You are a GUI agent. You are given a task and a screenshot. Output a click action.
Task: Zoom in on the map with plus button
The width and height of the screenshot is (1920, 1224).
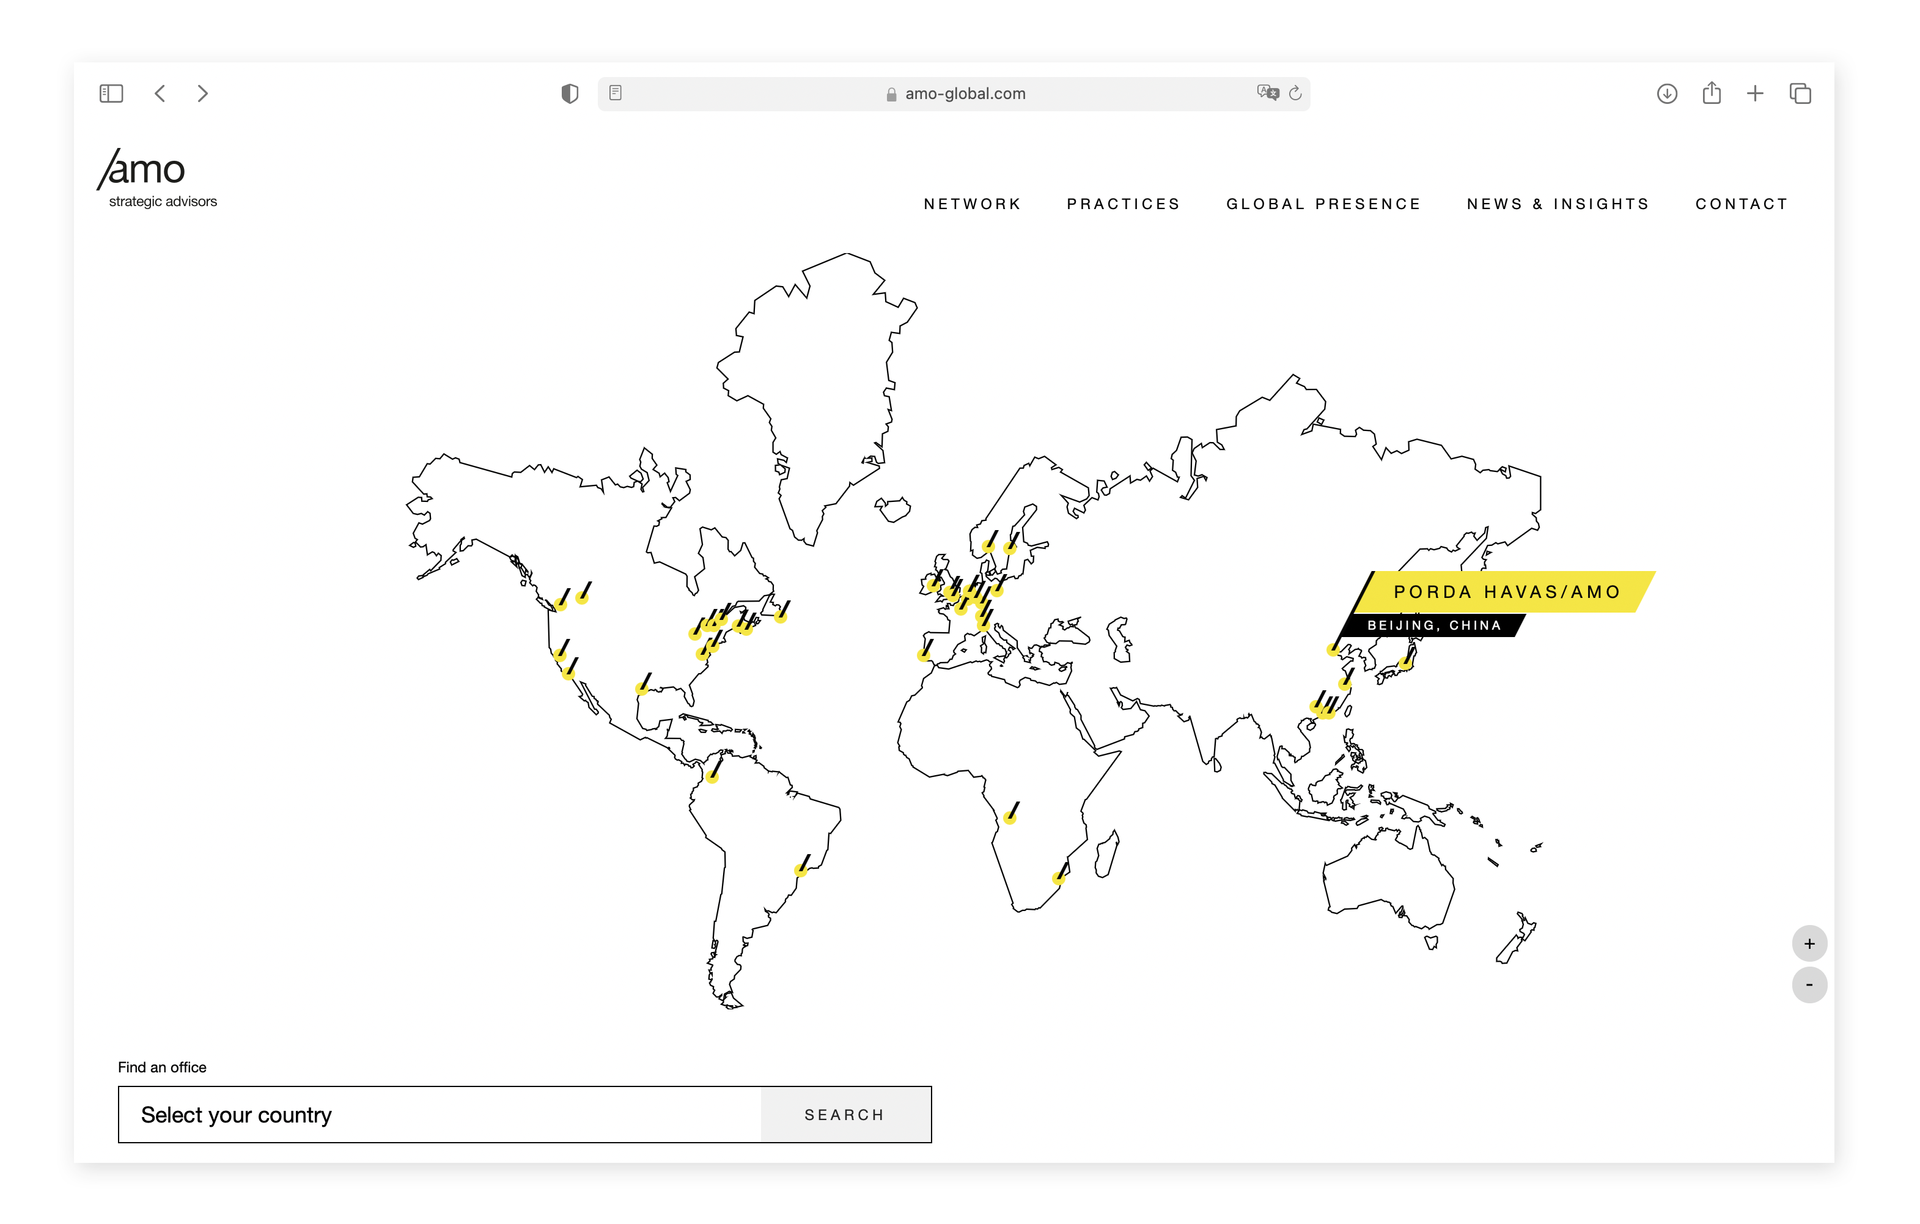(x=1809, y=944)
